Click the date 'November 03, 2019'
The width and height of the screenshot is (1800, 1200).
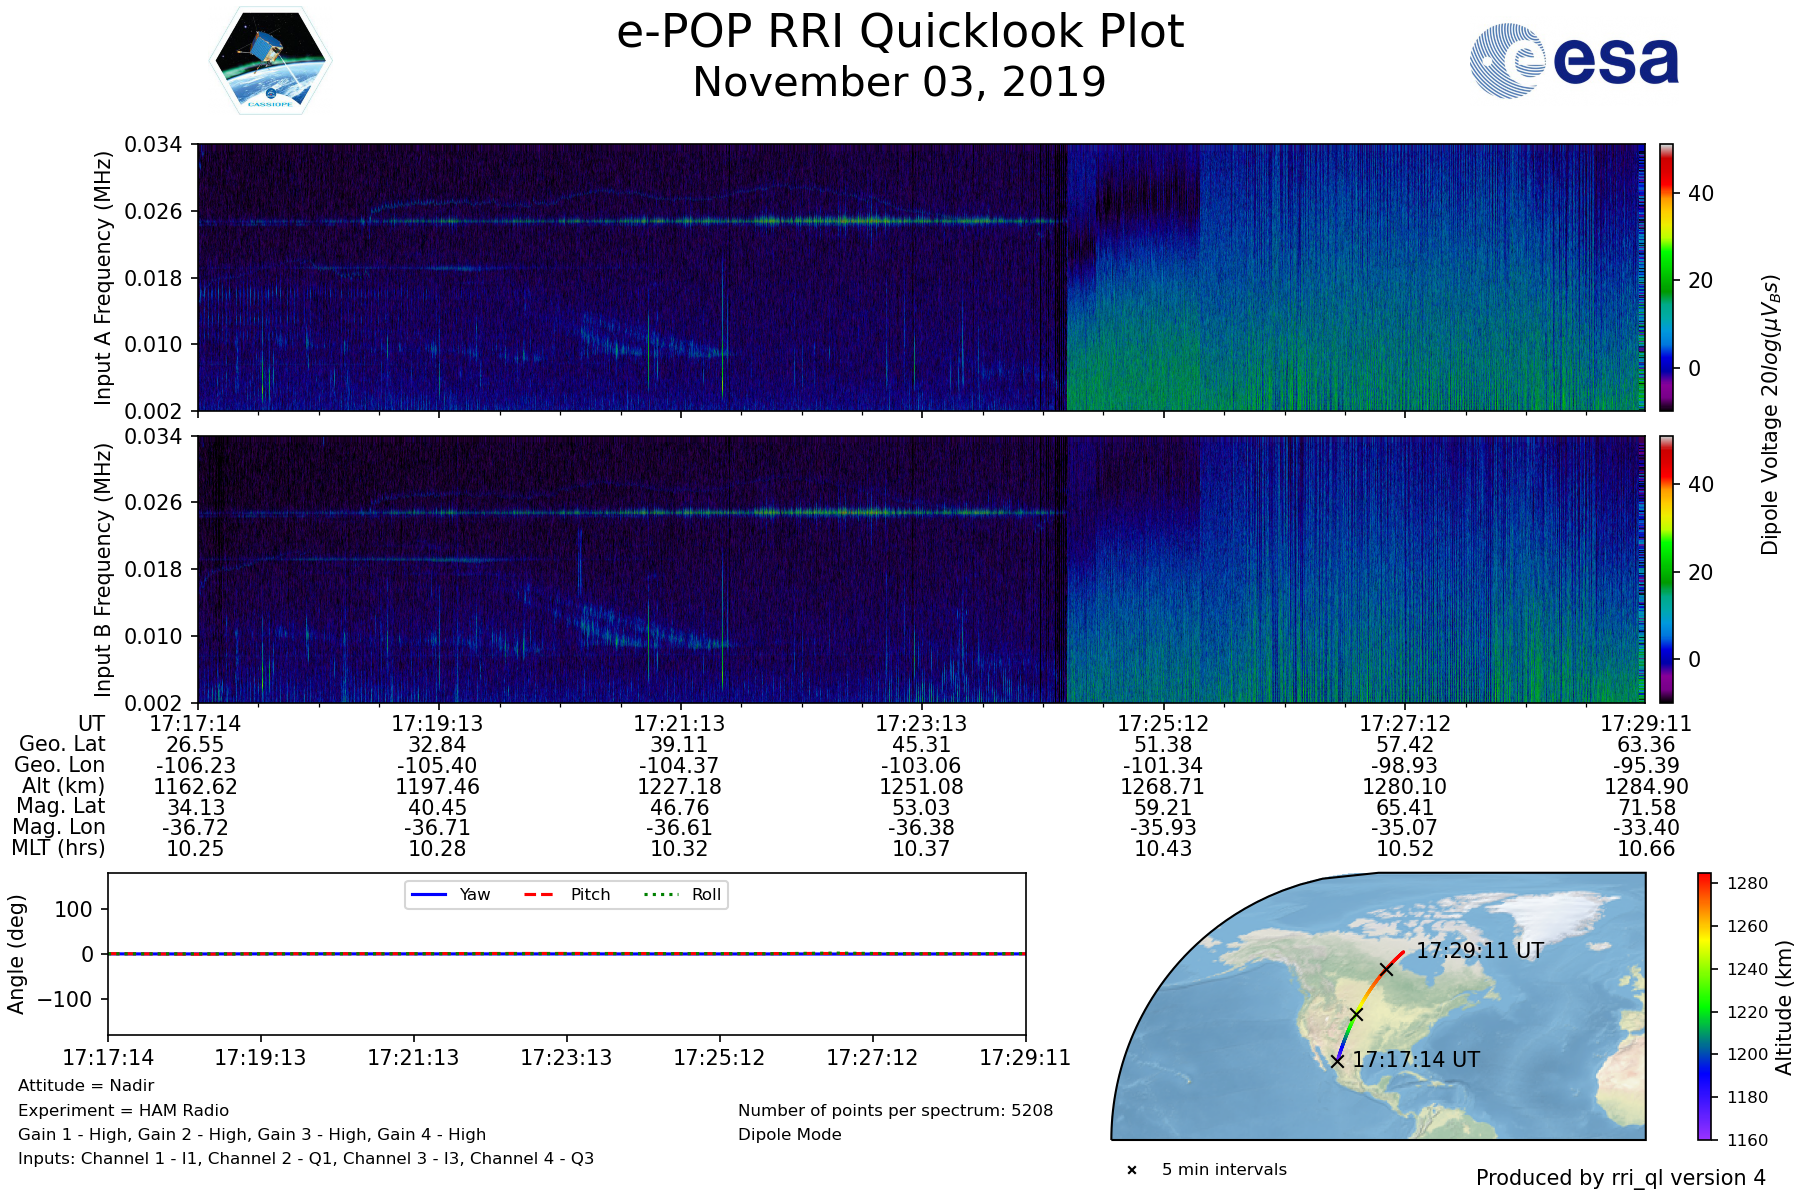[900, 82]
